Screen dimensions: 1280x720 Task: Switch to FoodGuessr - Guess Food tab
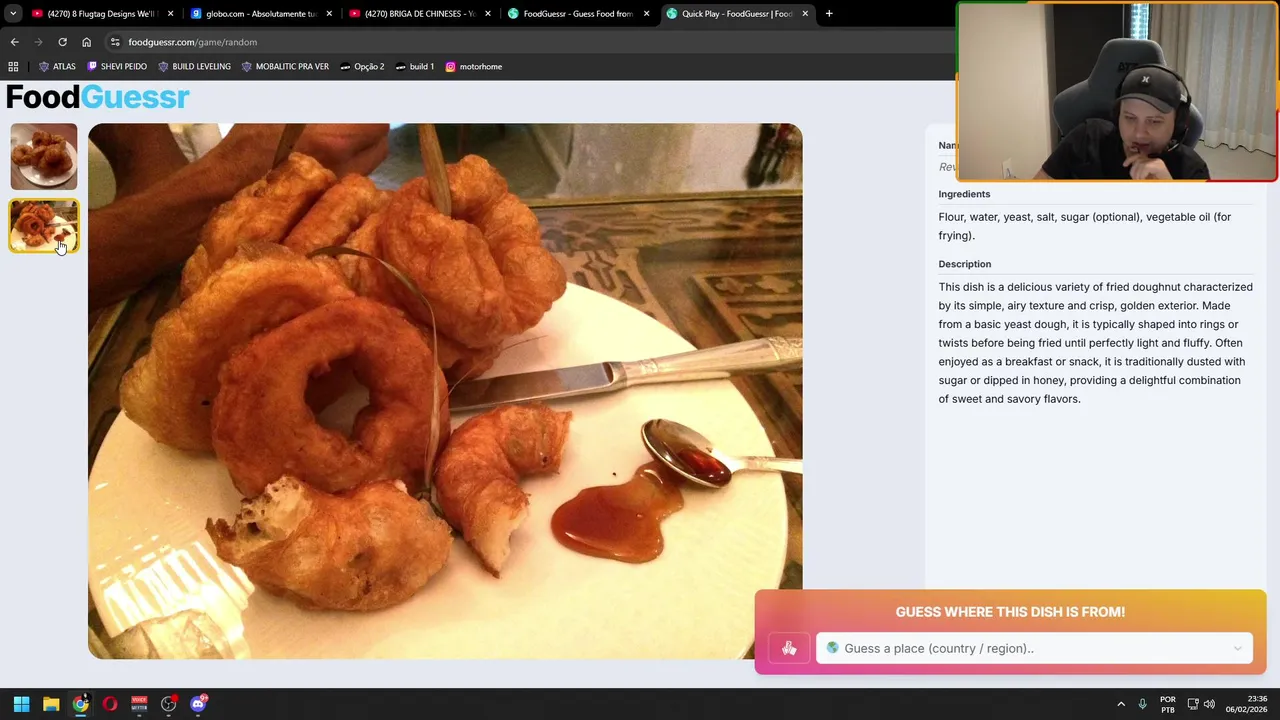point(578,13)
